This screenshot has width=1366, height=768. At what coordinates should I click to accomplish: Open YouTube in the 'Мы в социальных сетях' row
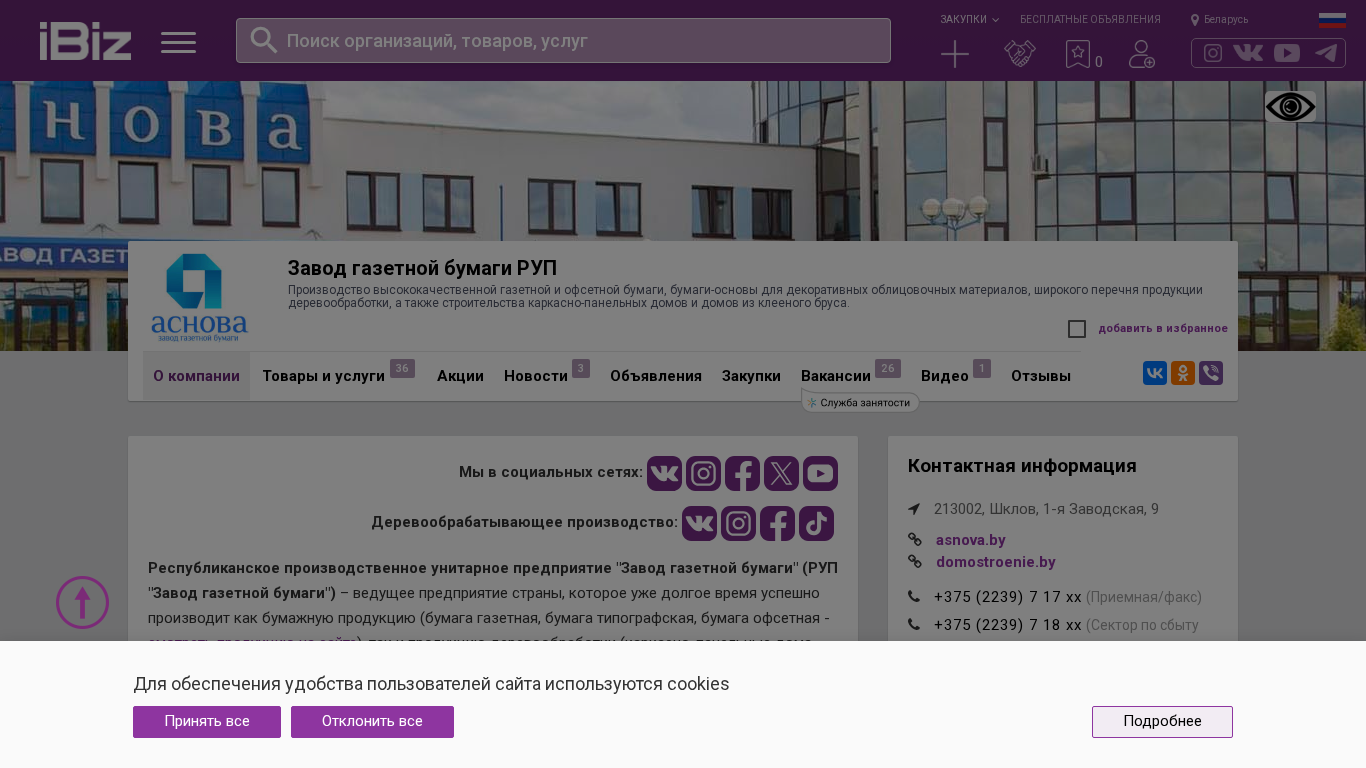pyautogui.click(x=820, y=473)
